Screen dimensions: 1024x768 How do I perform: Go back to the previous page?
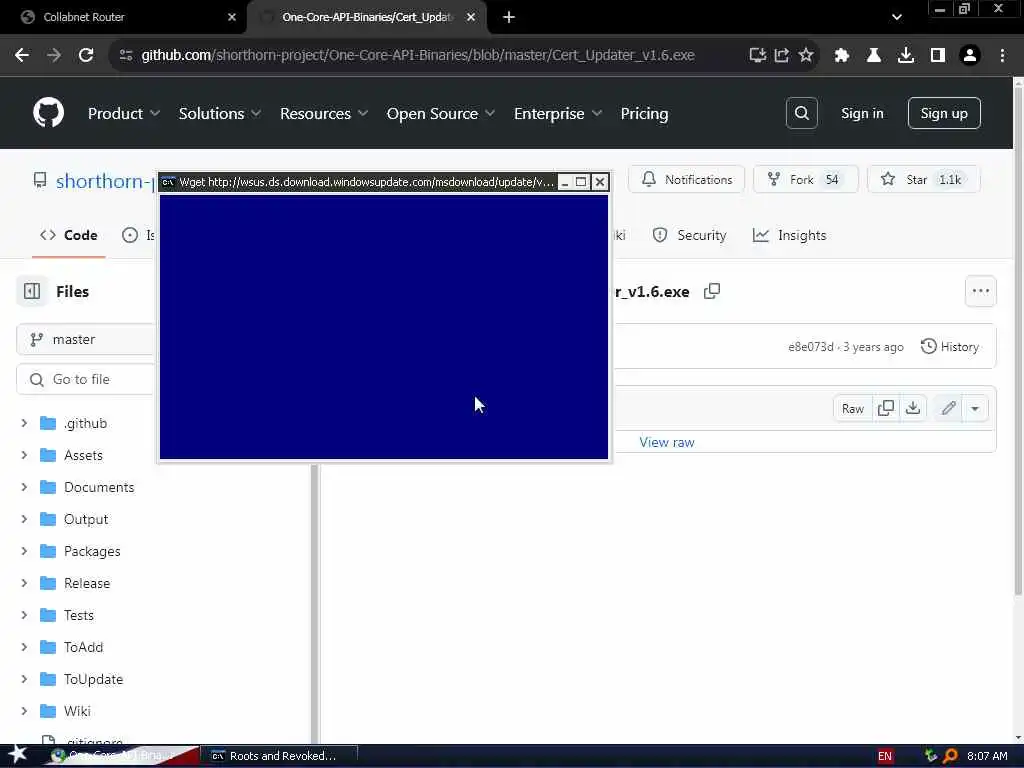click(22, 55)
